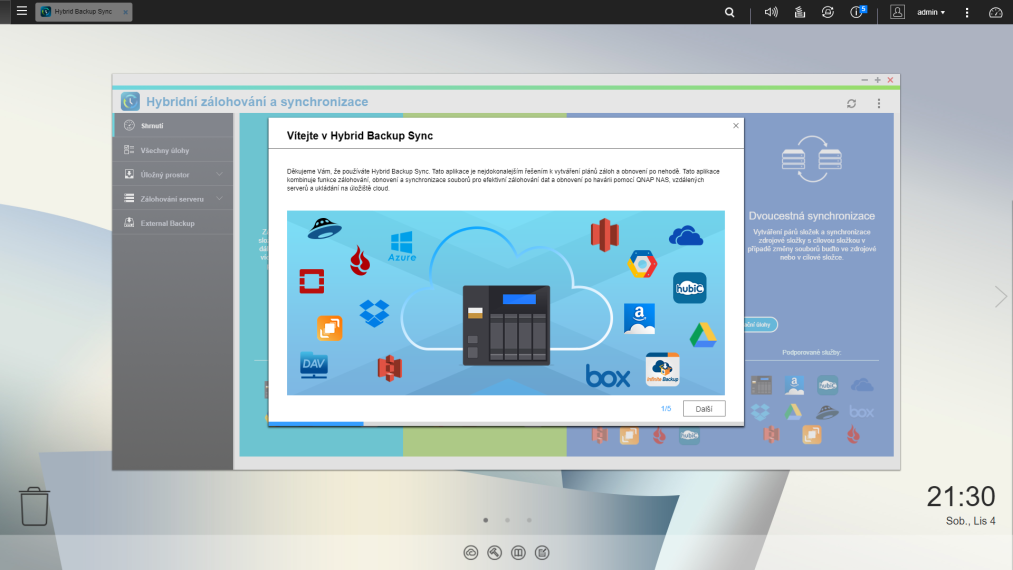Screen dimensions: 1013x570
Task: Open the volume control speaker icon
Action: pyautogui.click(x=771, y=12)
